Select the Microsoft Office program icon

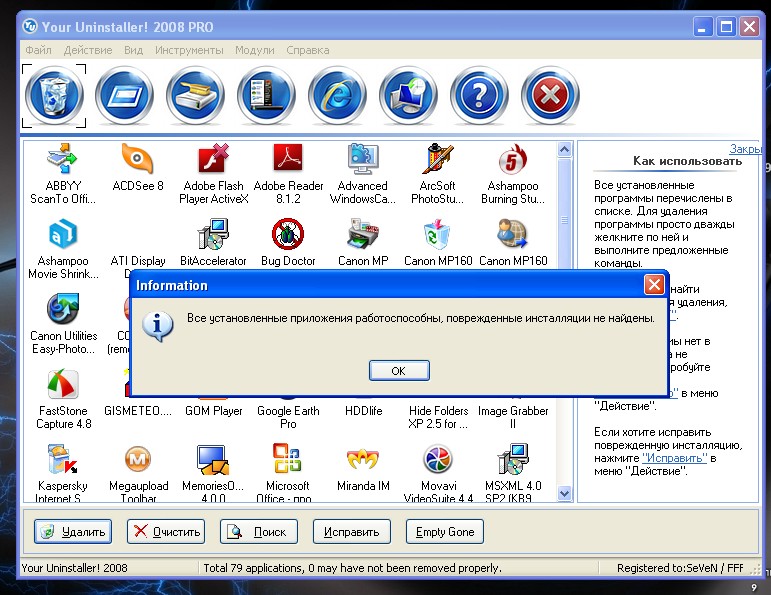point(287,458)
